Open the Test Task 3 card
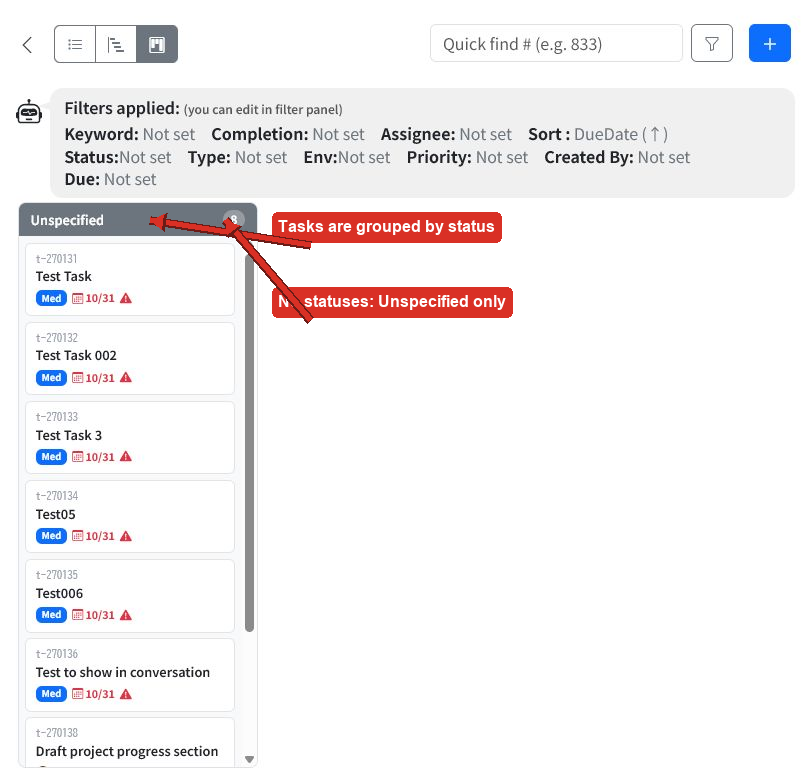811x780 pixels. point(130,438)
